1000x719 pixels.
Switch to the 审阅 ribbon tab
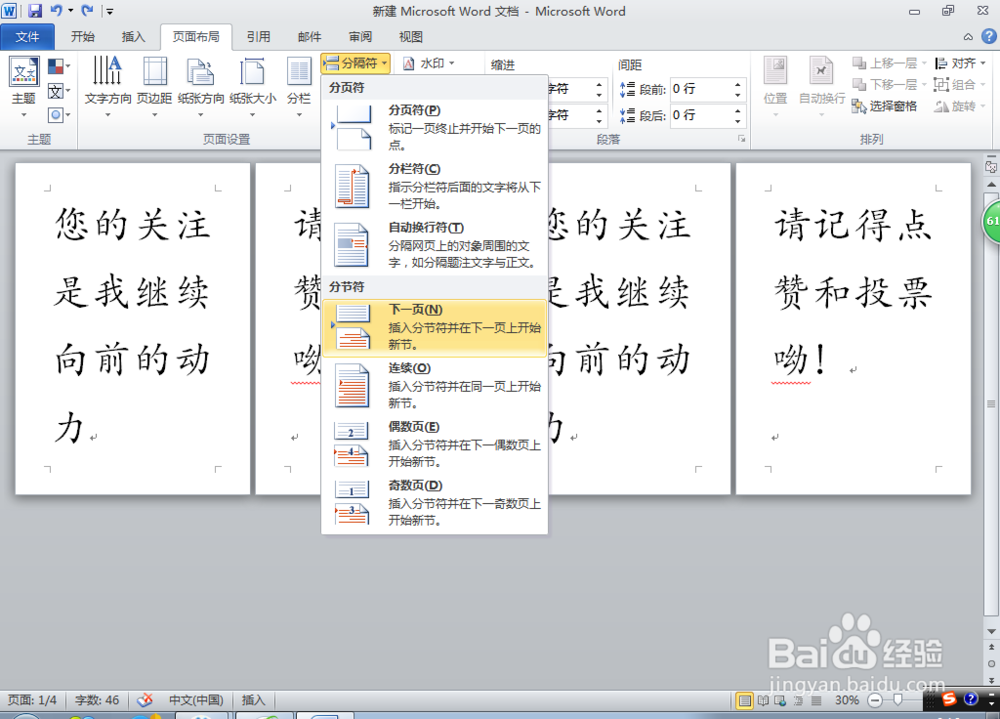coord(360,37)
